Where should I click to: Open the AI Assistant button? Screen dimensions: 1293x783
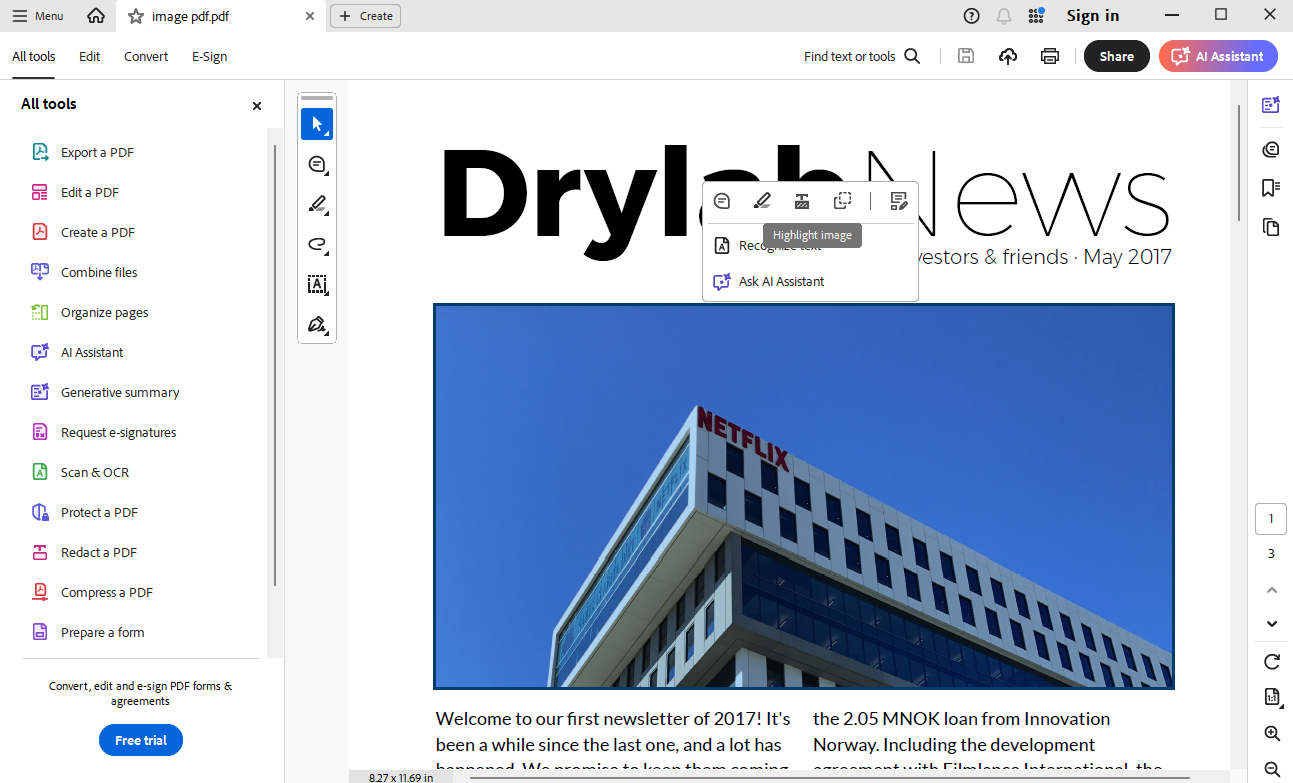click(x=1218, y=56)
